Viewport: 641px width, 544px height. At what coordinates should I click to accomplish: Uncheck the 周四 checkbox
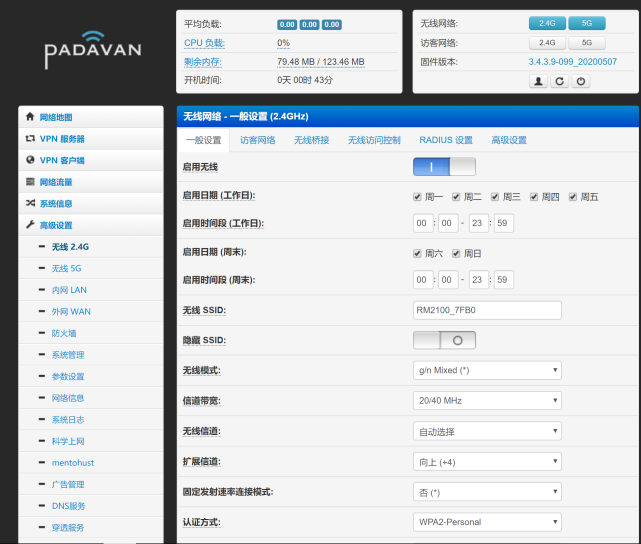tap(534, 197)
